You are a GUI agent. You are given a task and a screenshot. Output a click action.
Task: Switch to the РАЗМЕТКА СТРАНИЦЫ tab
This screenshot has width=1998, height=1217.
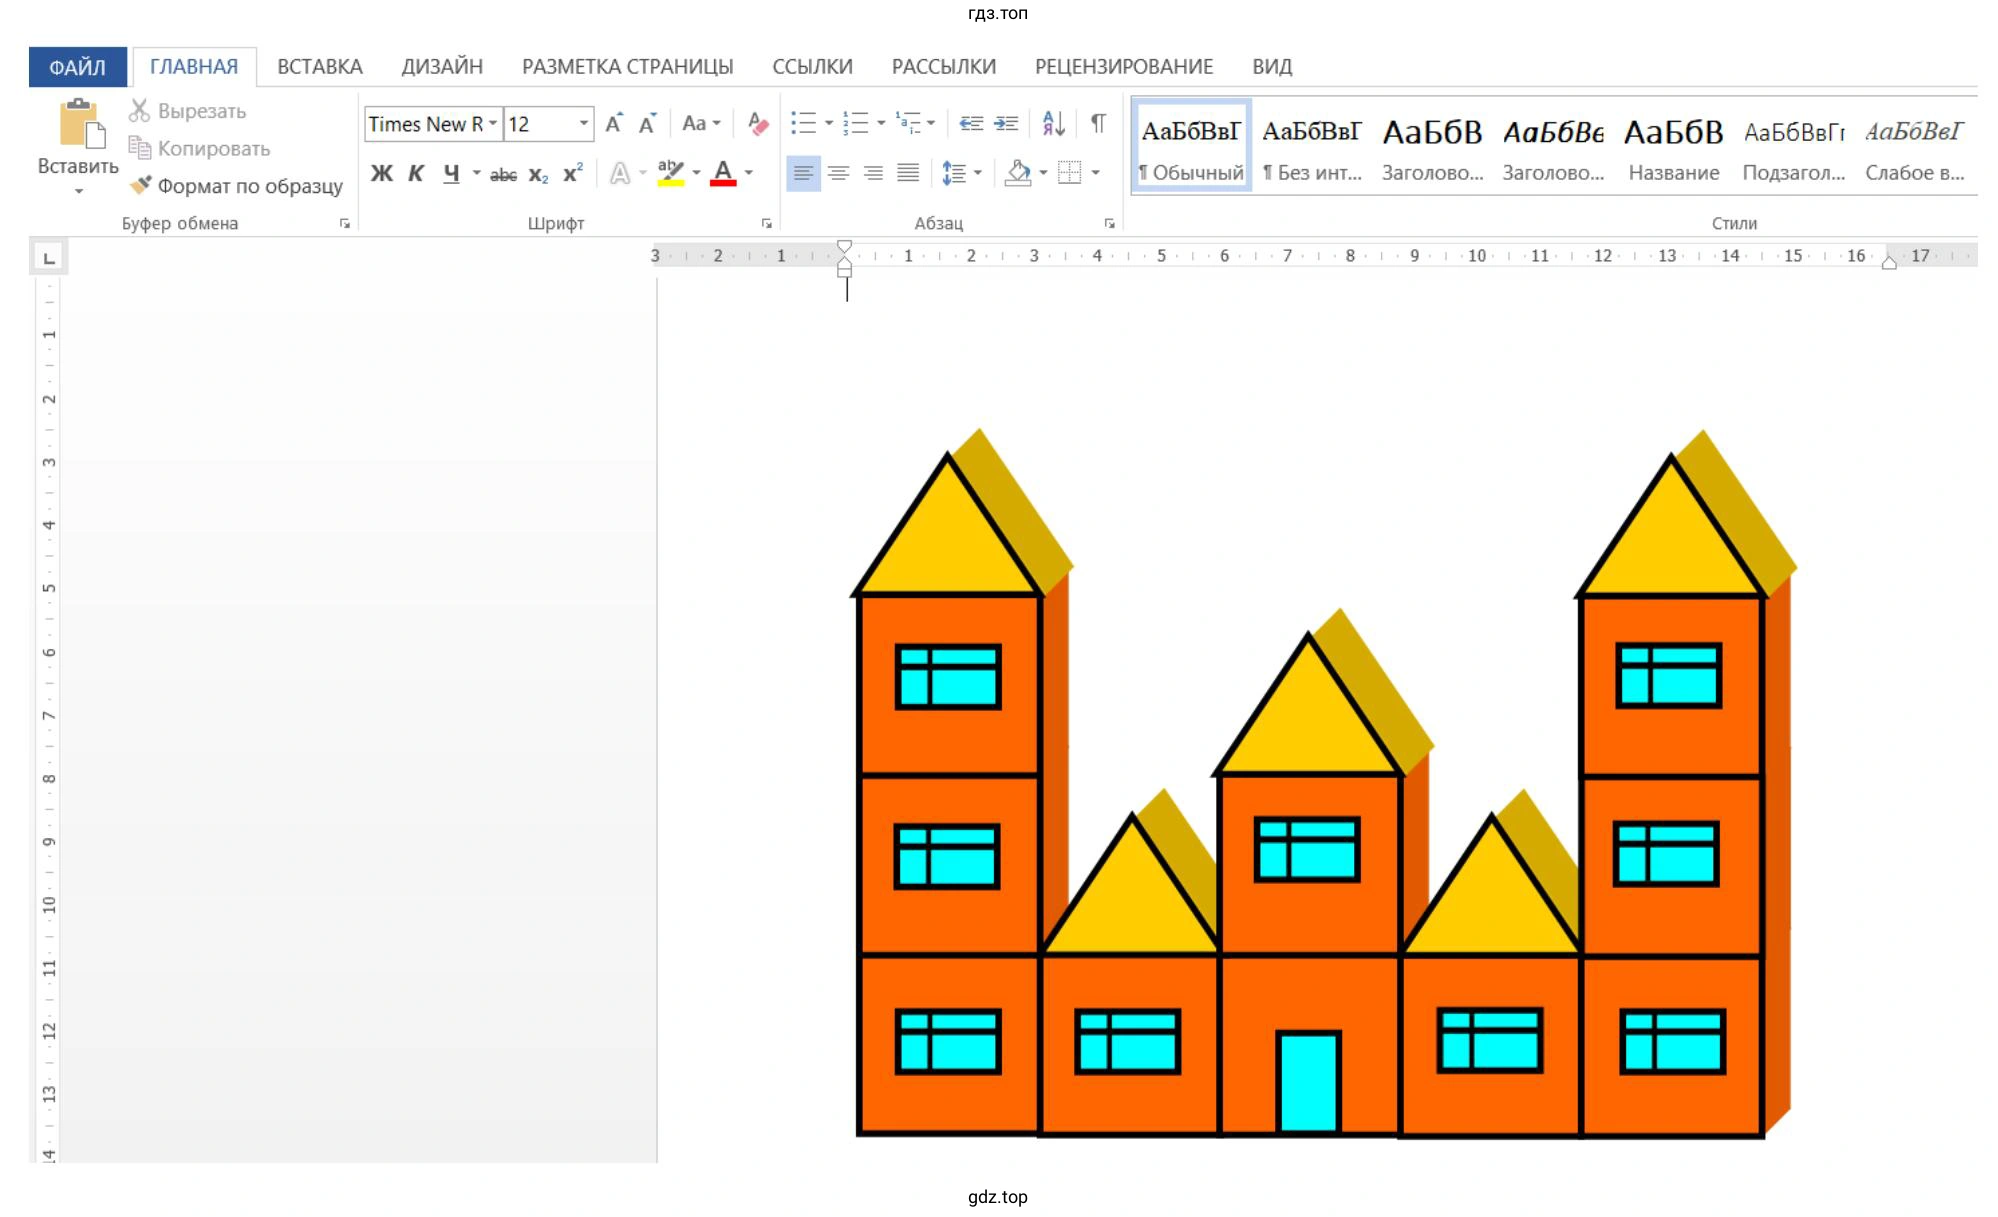pos(627,67)
